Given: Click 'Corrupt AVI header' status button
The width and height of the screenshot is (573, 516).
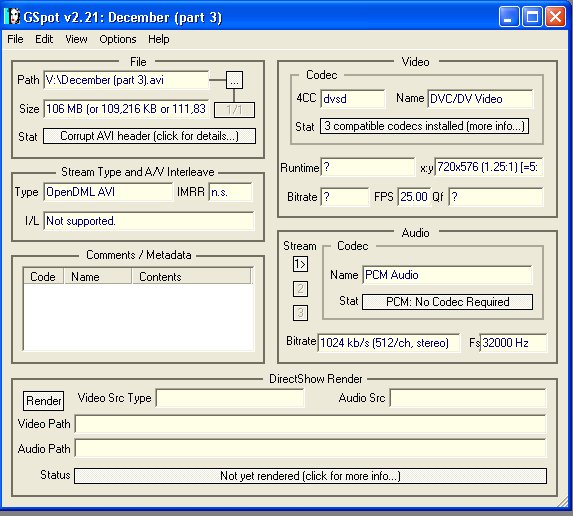Looking at the screenshot, I should 149,136.
